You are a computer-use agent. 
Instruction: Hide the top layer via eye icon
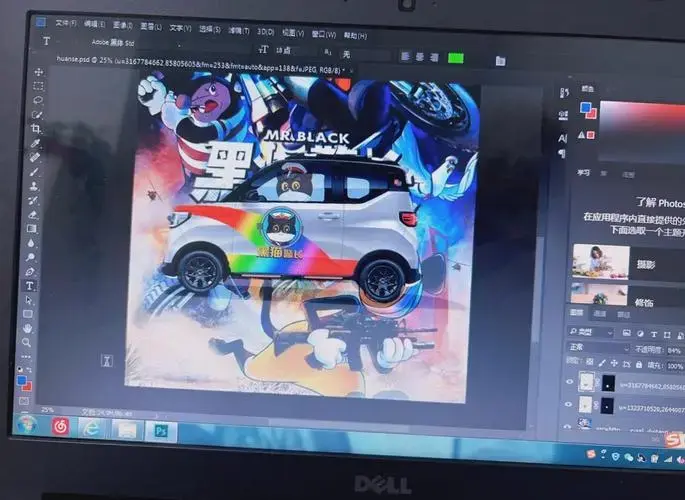coord(569,382)
